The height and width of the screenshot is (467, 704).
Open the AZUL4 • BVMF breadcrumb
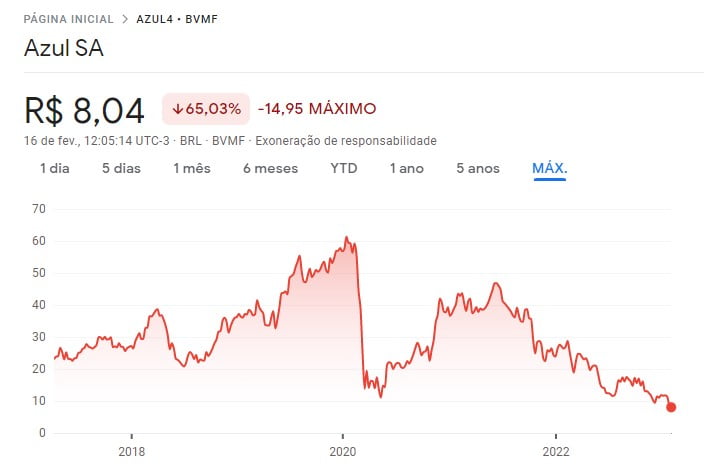[176, 19]
